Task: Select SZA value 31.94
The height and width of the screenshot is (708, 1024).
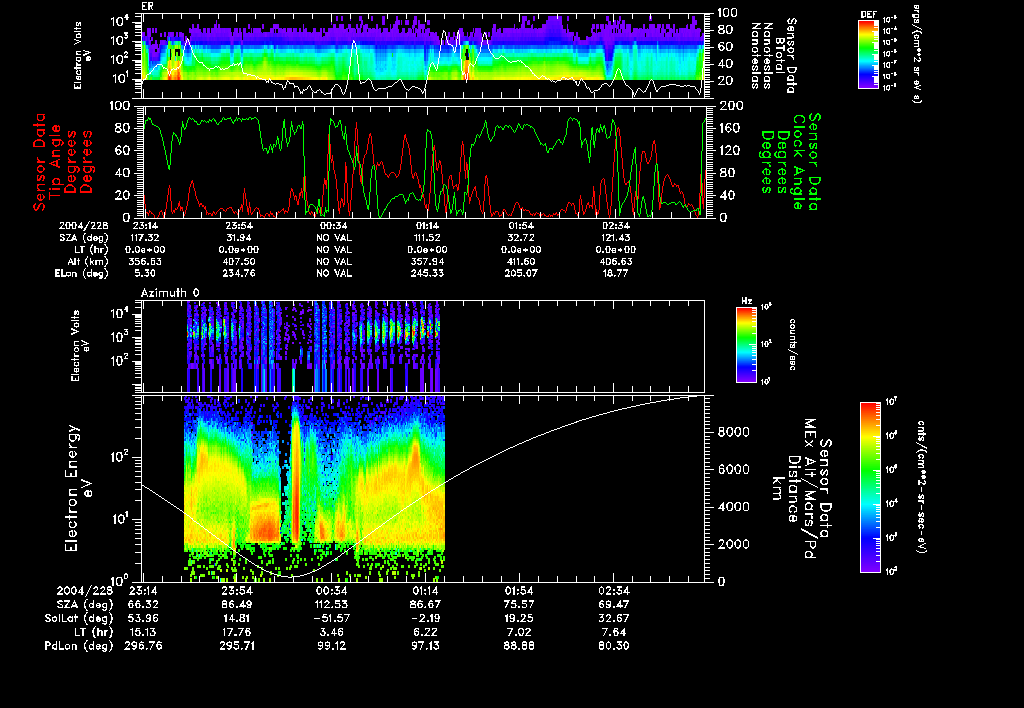Action: click(x=239, y=238)
